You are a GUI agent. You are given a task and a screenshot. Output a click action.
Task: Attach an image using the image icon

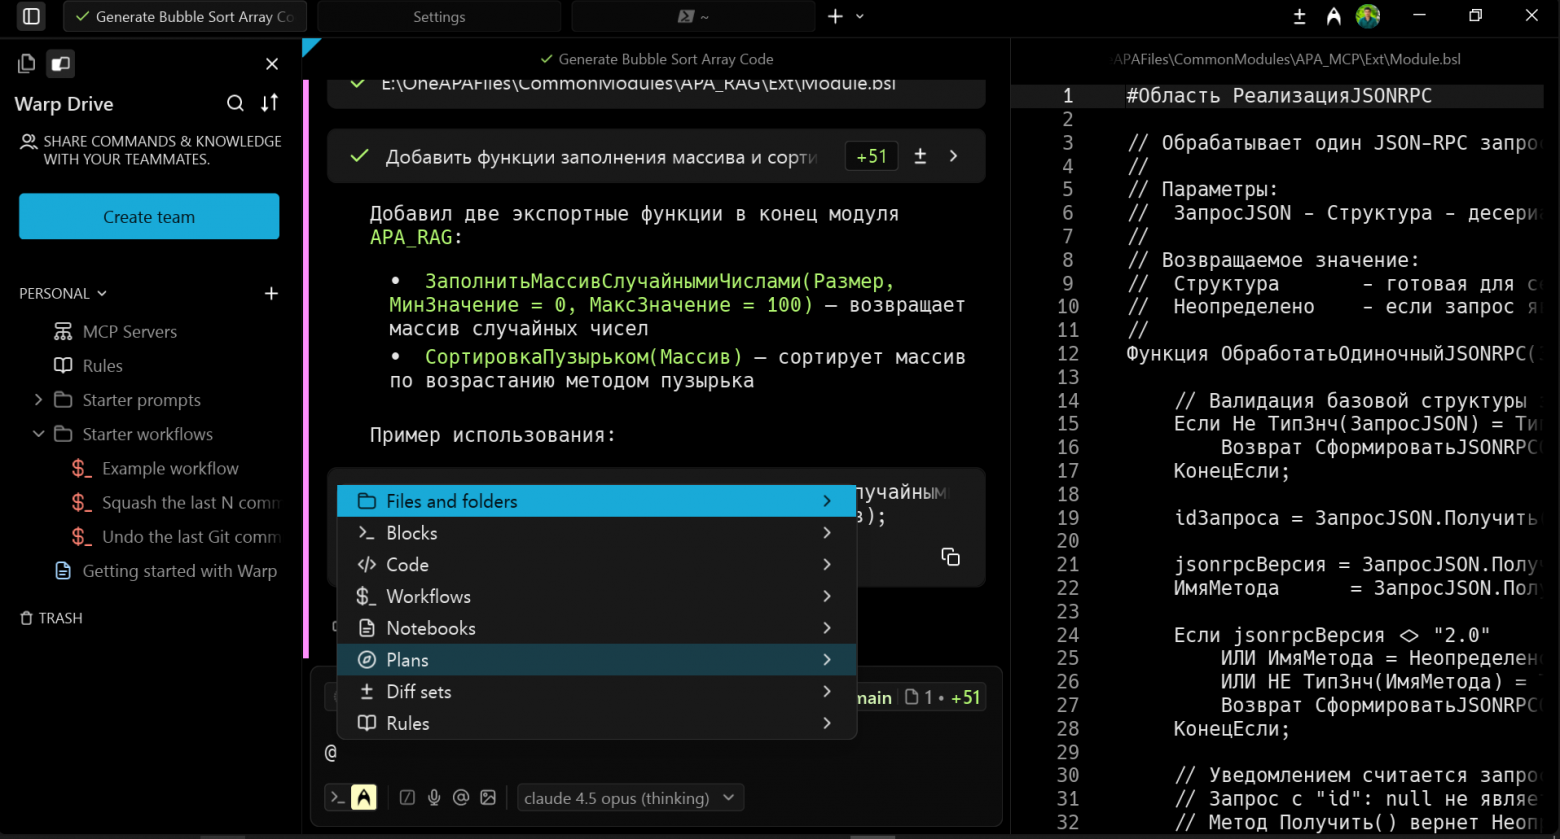(x=488, y=797)
